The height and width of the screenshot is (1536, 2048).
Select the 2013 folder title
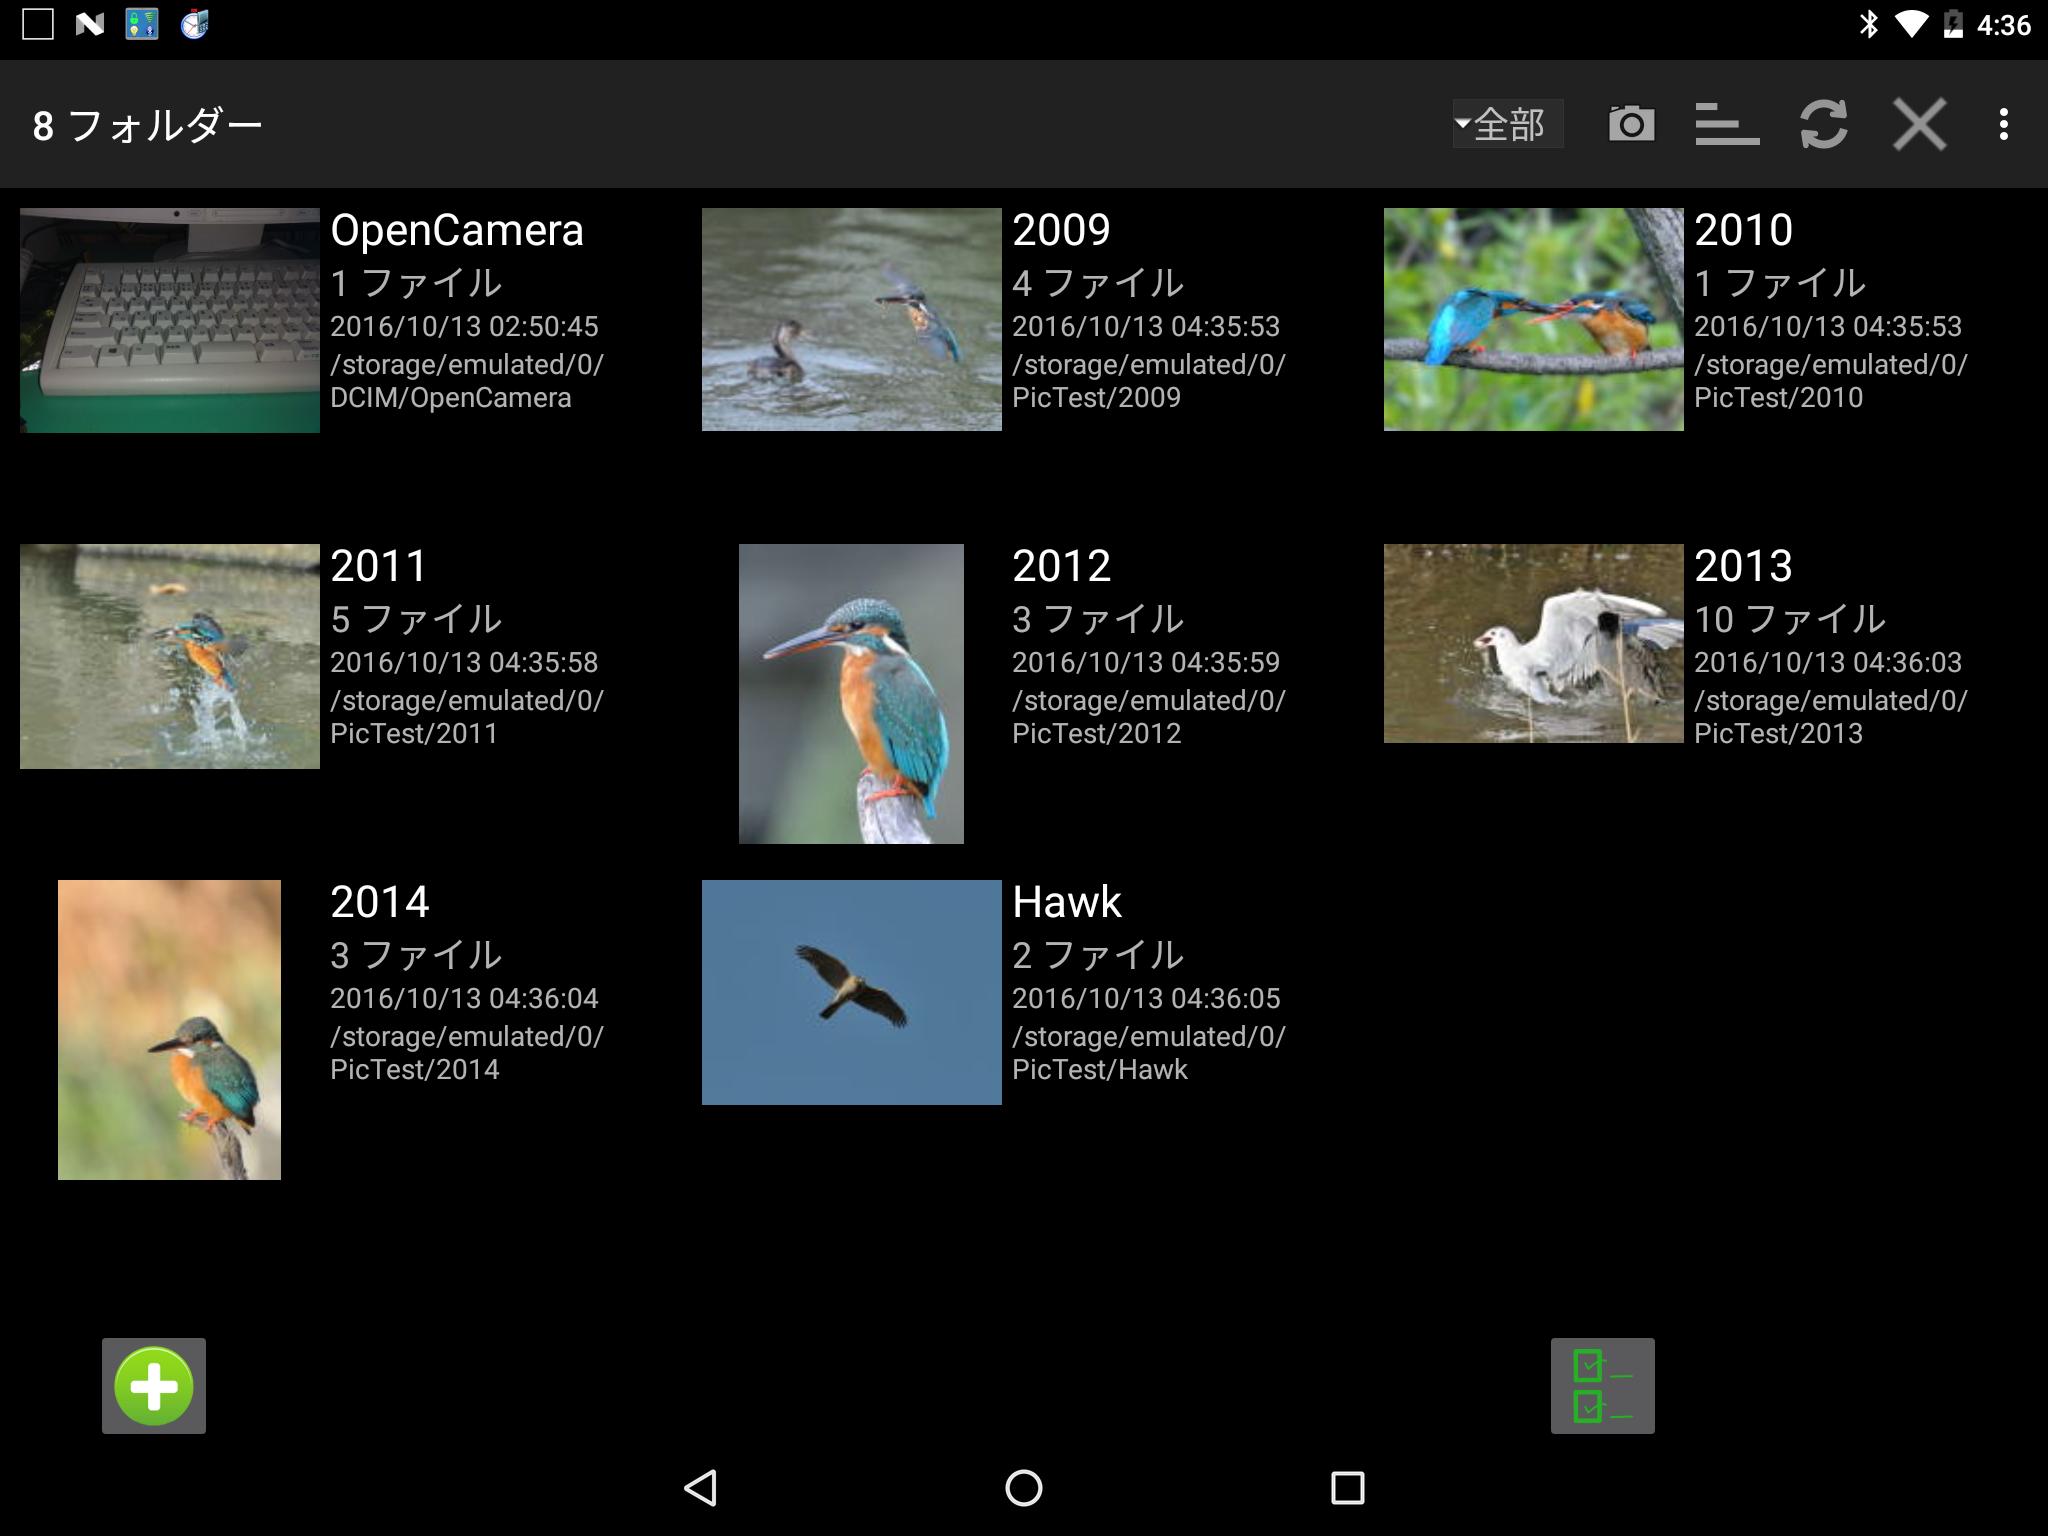[1743, 566]
